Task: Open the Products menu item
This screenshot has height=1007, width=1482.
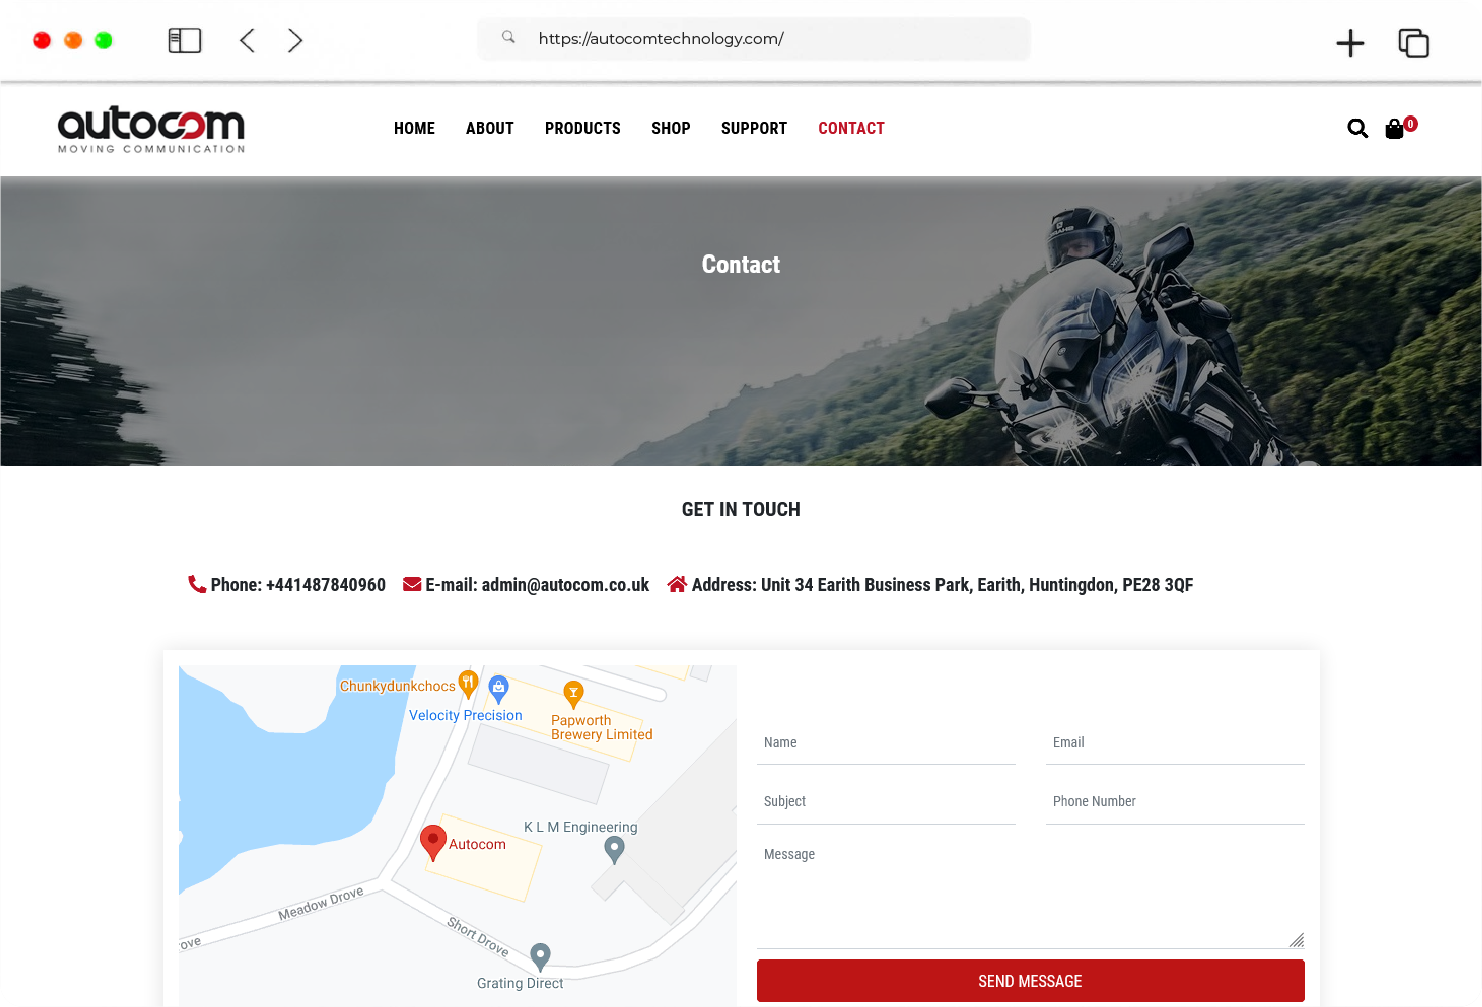Action: pos(582,128)
